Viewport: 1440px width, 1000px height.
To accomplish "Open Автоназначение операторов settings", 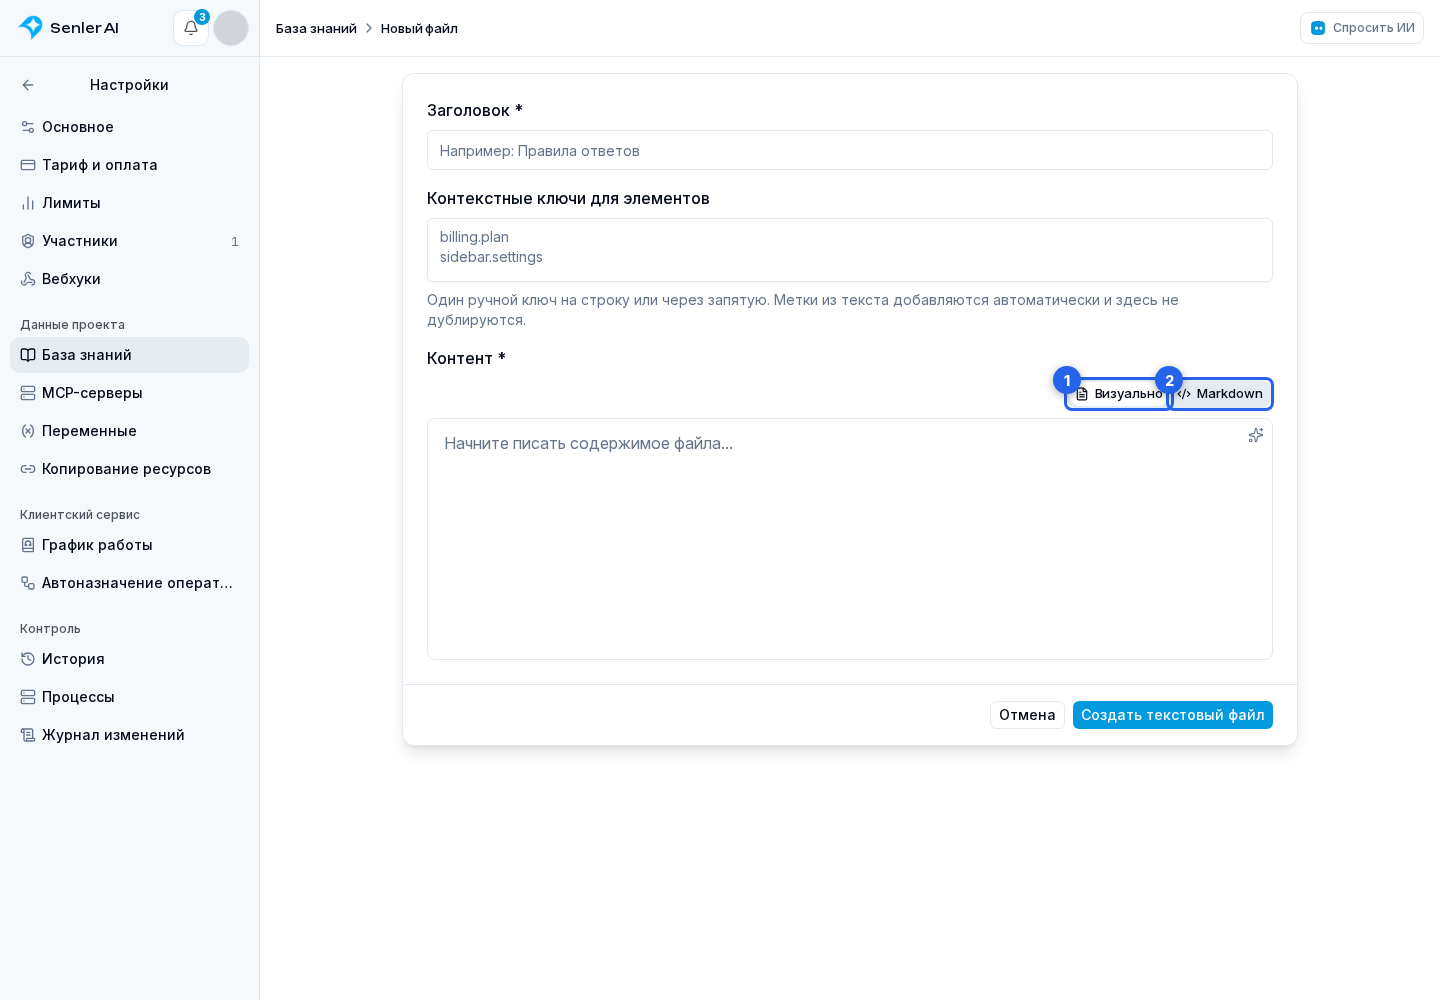I will (x=129, y=583).
